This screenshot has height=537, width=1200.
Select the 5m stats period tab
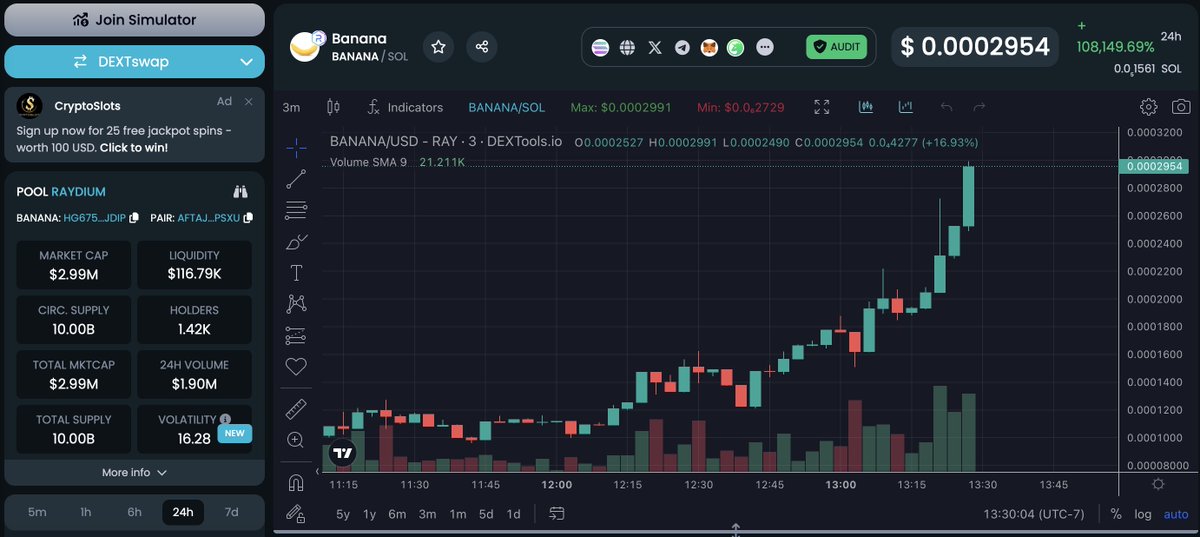37,512
